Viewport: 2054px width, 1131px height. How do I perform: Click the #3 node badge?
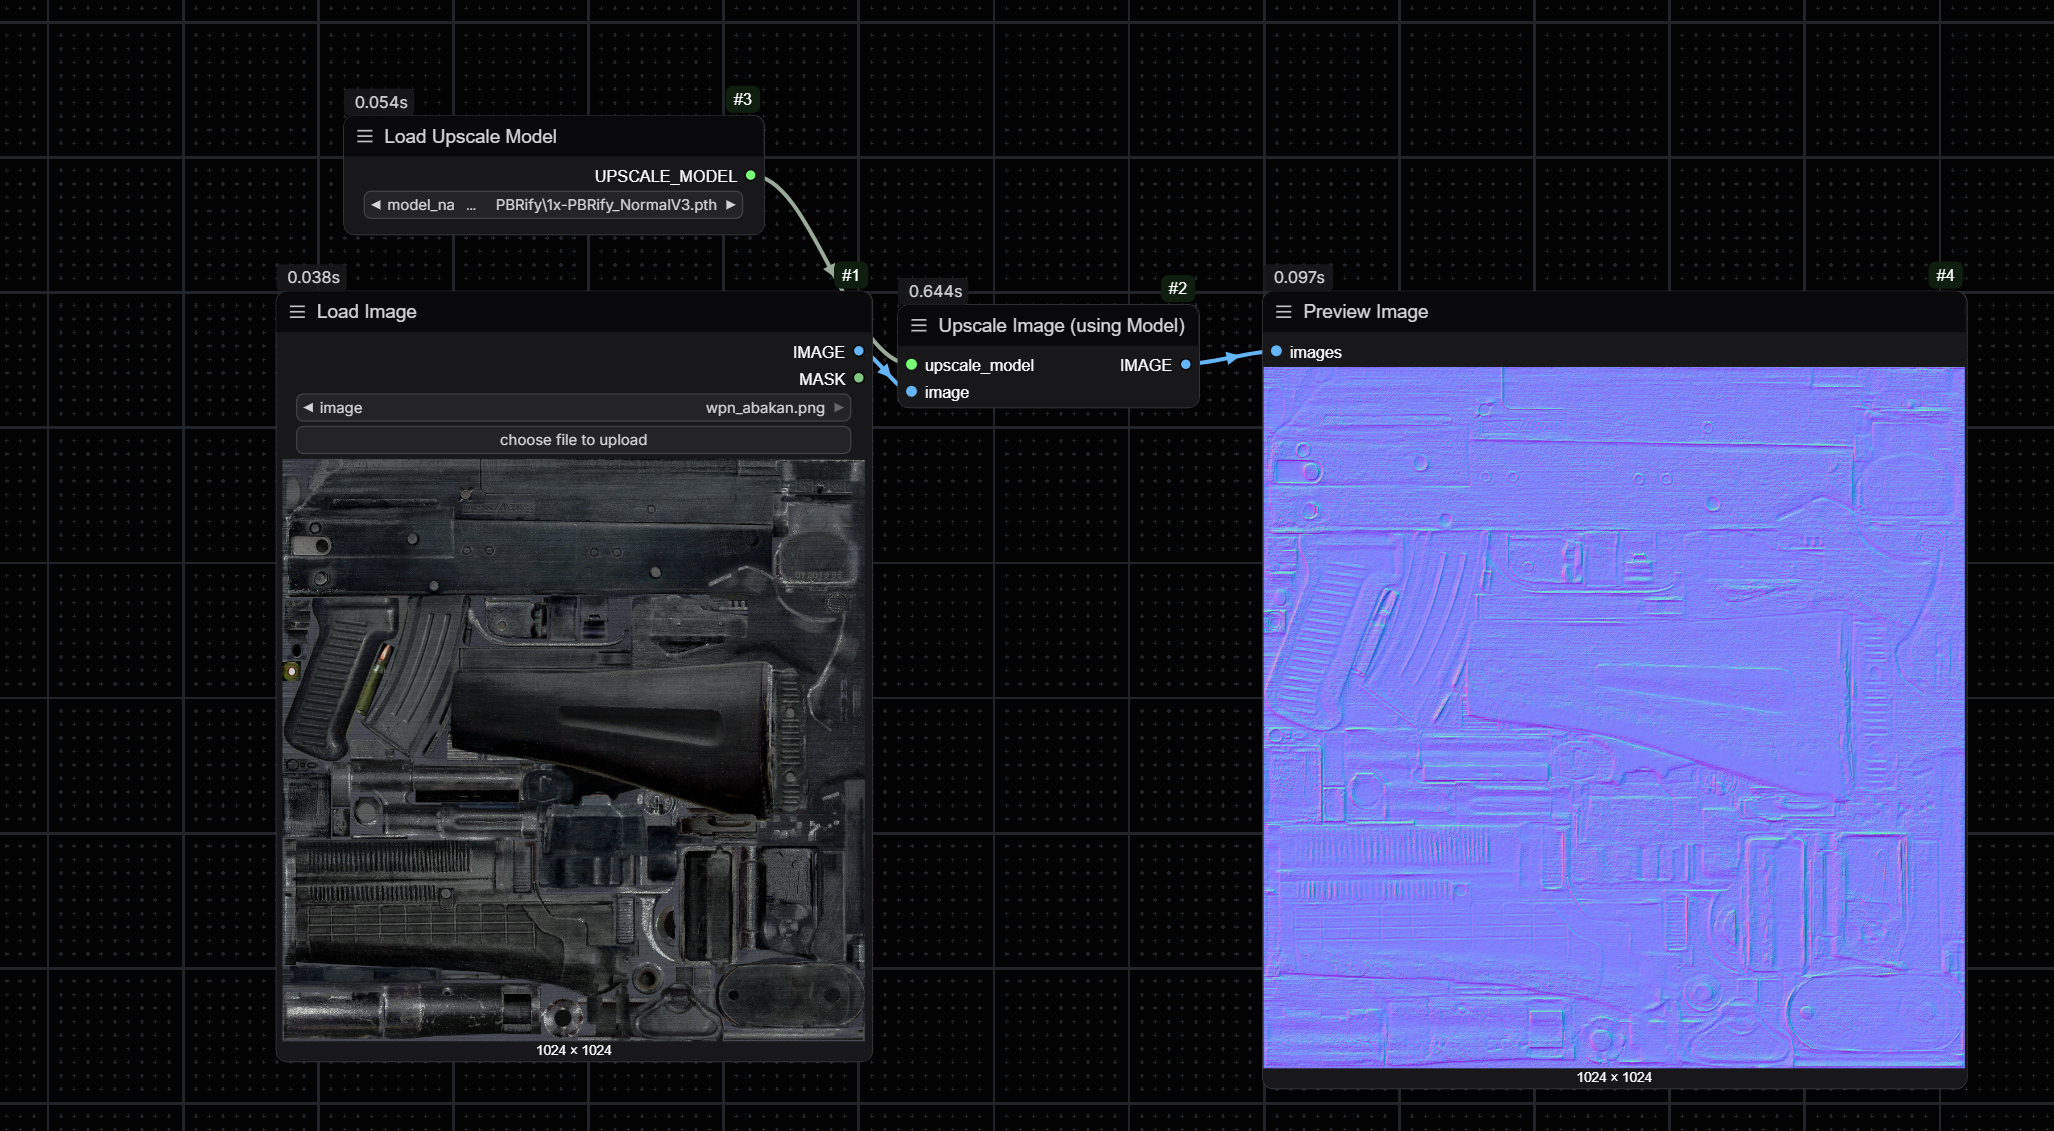[x=742, y=99]
